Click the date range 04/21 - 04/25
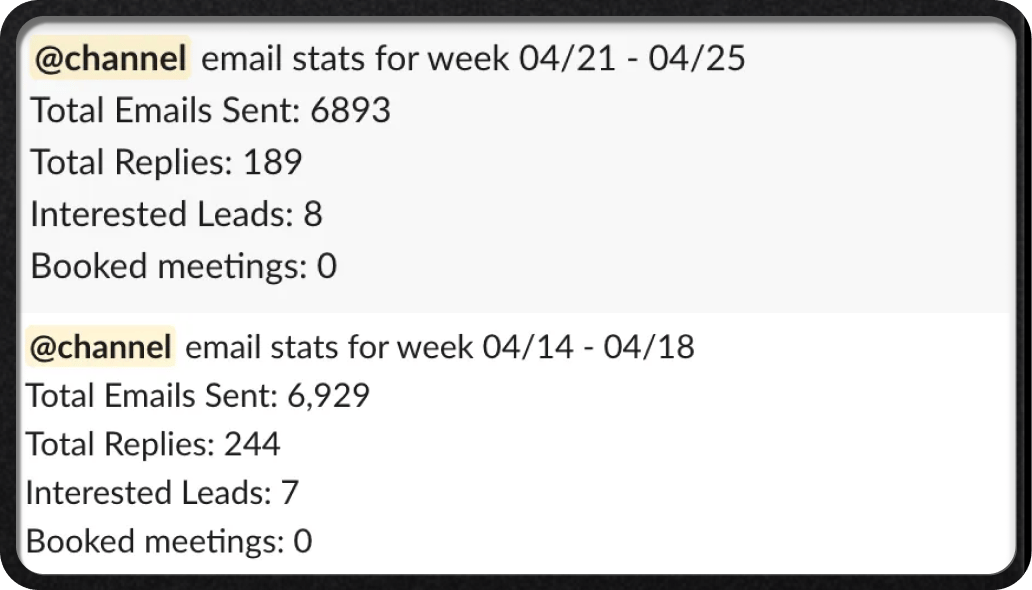1032x590 pixels. pyautogui.click(x=632, y=58)
